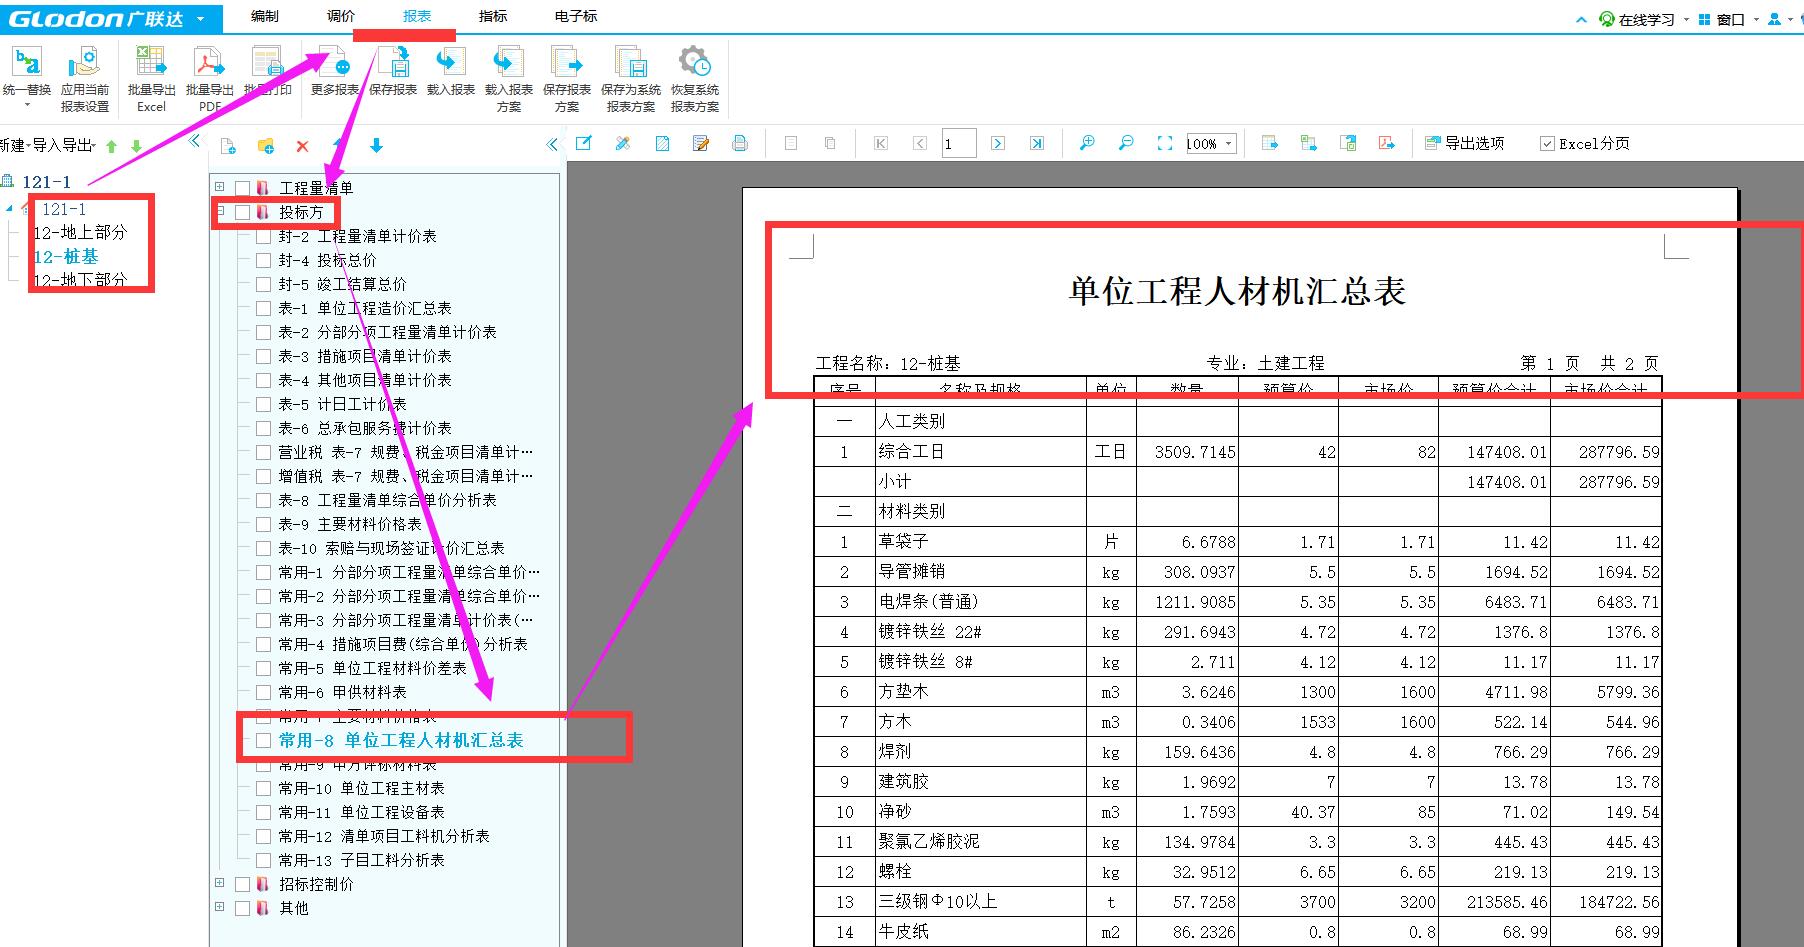
Task: Click the blue move-down arrow icon
Action: click(376, 146)
